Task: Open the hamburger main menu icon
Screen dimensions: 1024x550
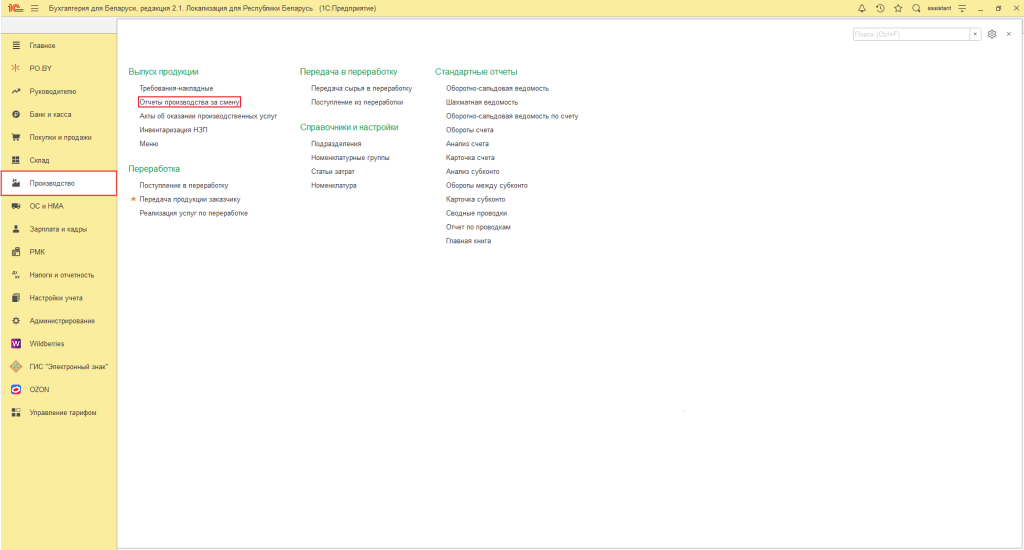Action: pos(33,8)
